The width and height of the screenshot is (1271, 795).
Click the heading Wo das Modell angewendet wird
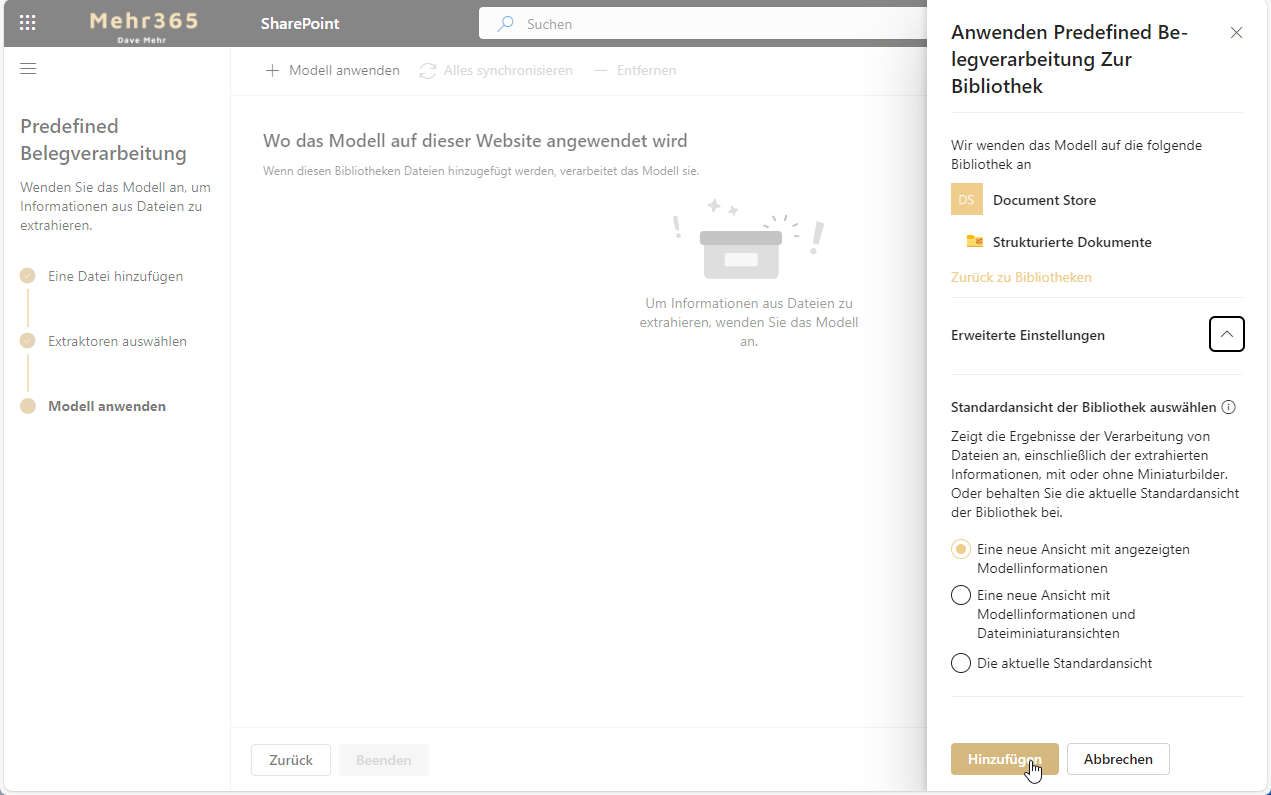[475, 141]
